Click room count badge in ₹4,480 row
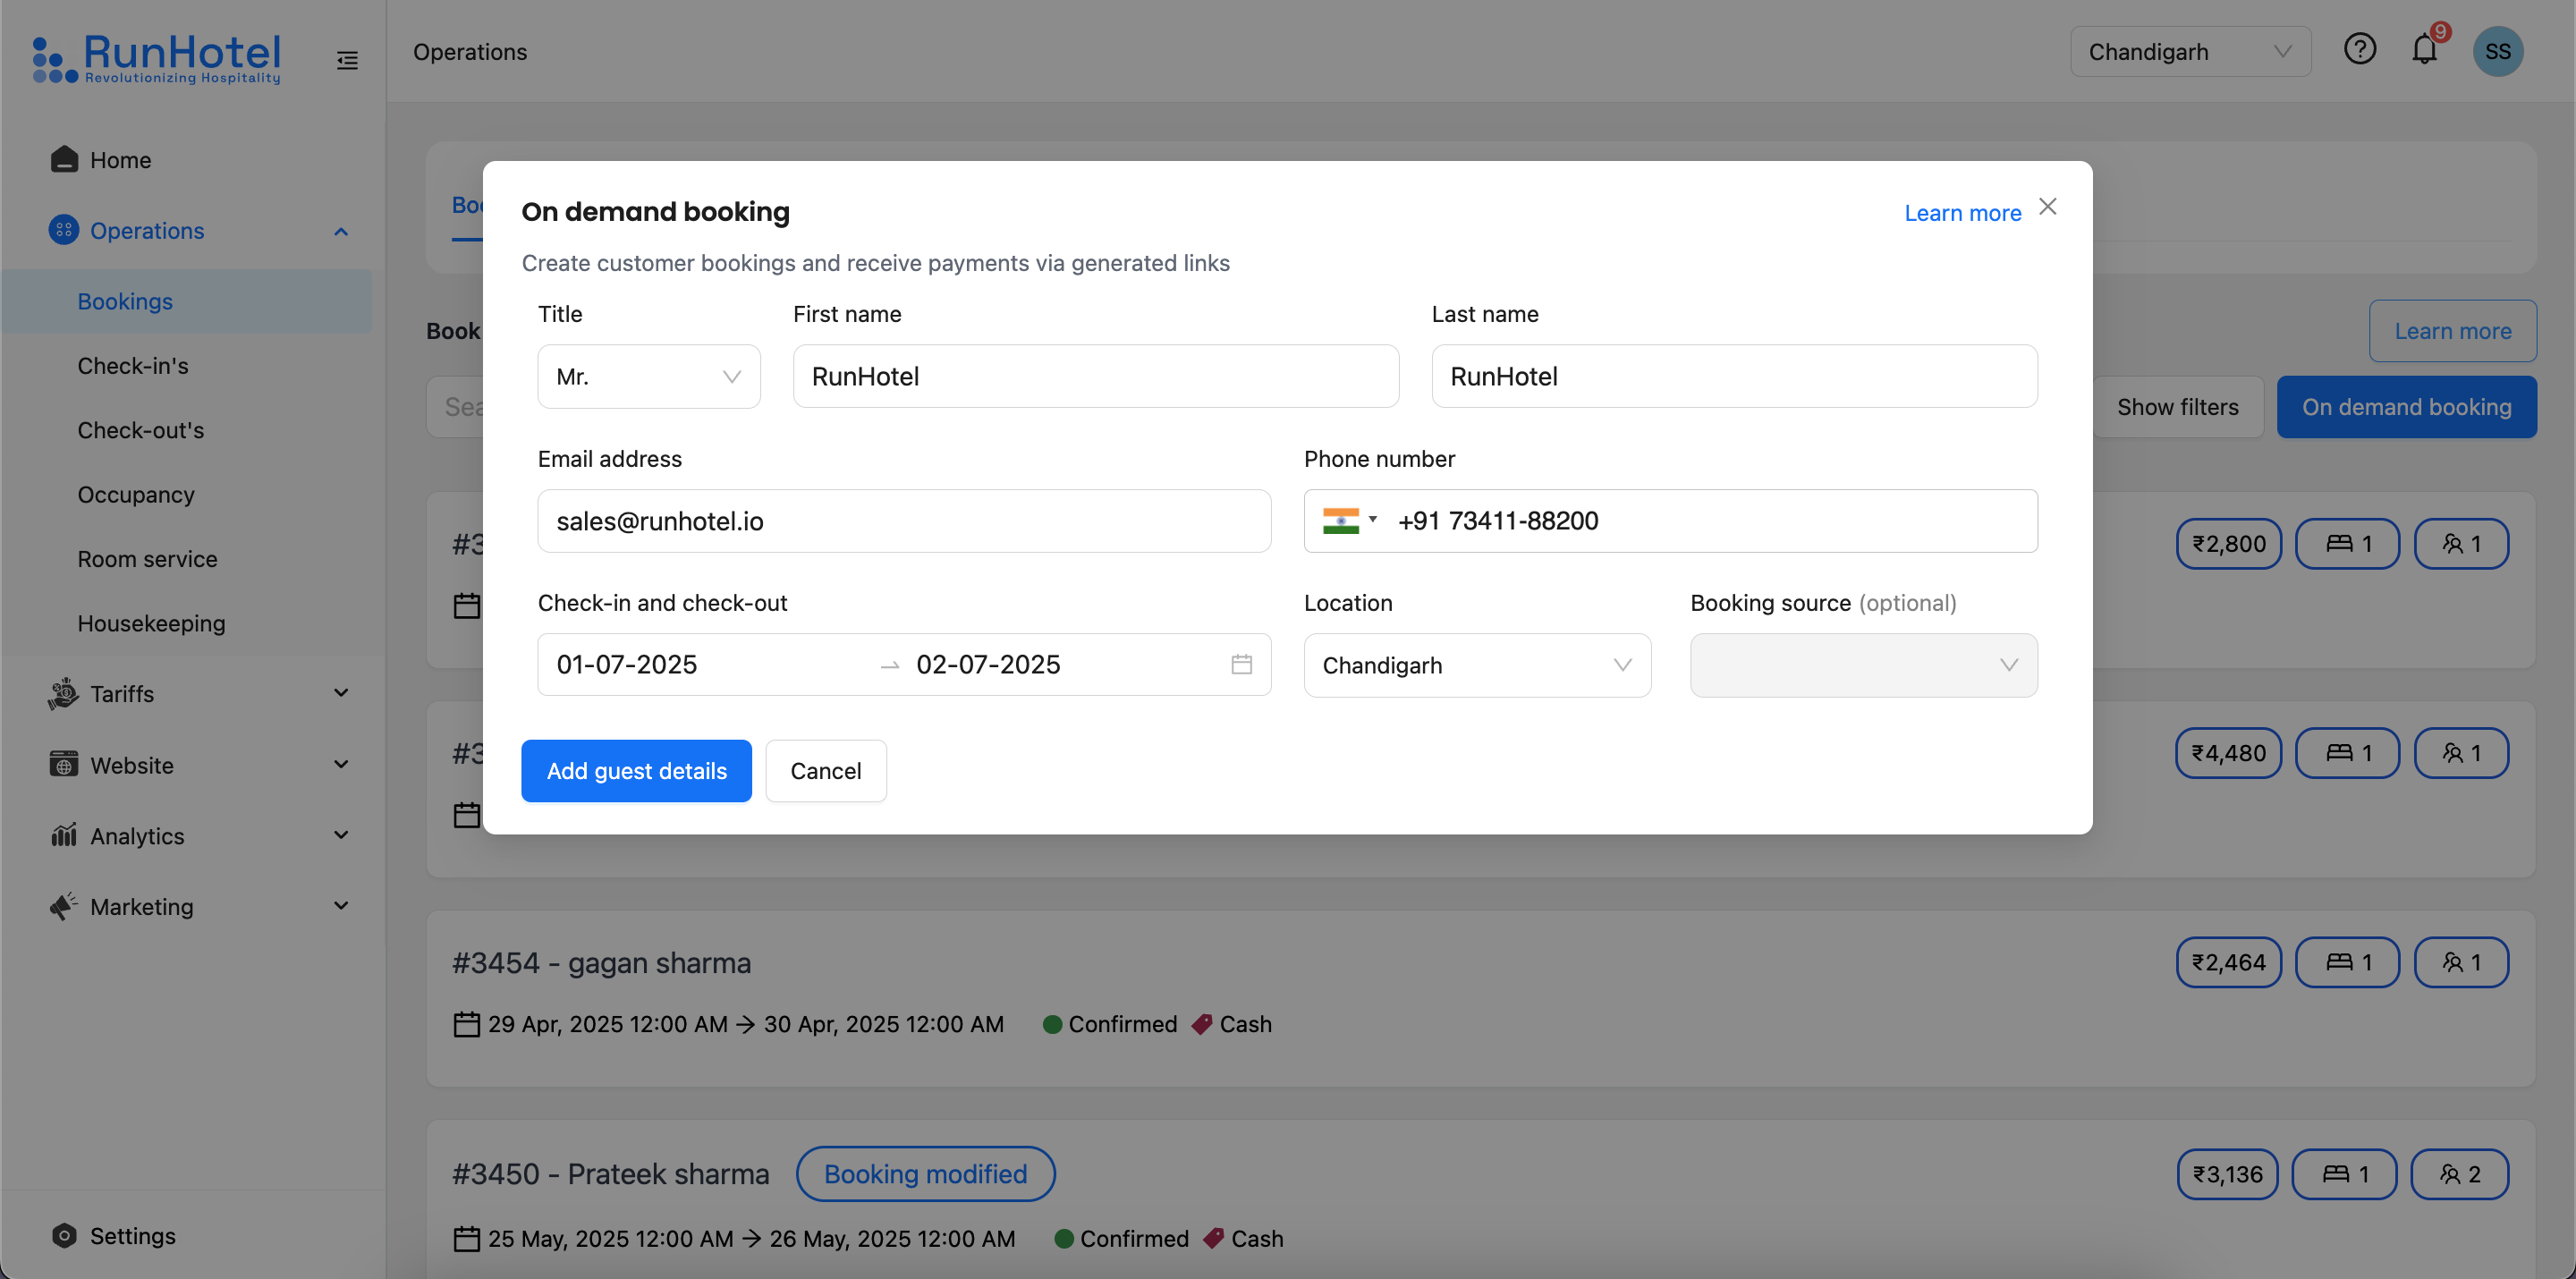The image size is (2576, 1279). tap(2347, 753)
